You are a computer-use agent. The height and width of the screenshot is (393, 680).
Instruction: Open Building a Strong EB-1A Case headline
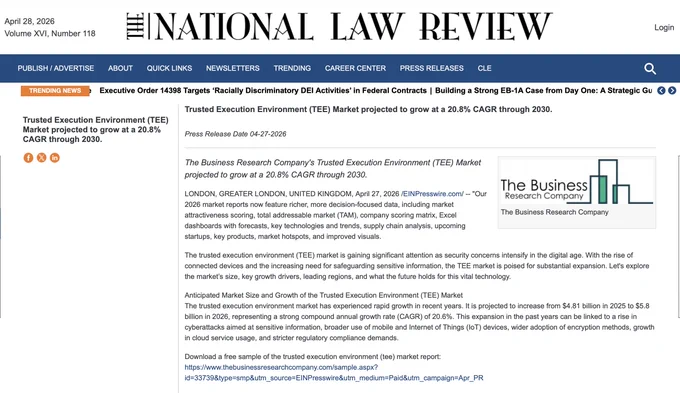coord(543,91)
